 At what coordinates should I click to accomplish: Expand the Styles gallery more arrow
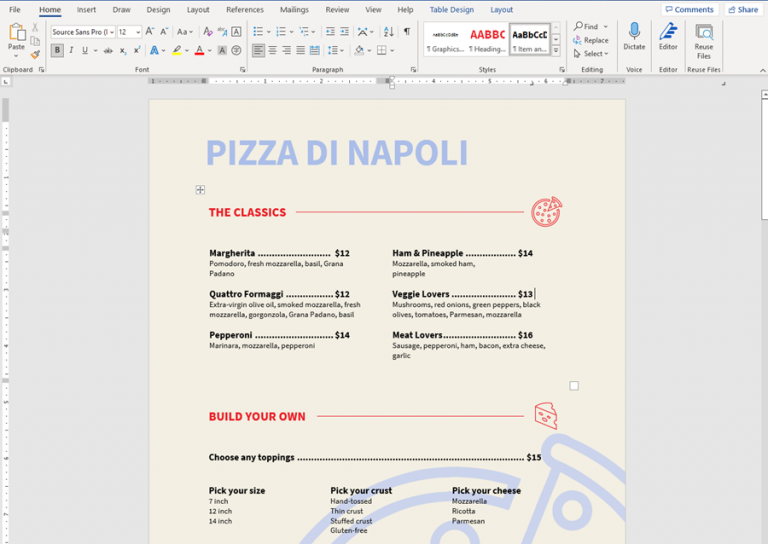click(560, 55)
